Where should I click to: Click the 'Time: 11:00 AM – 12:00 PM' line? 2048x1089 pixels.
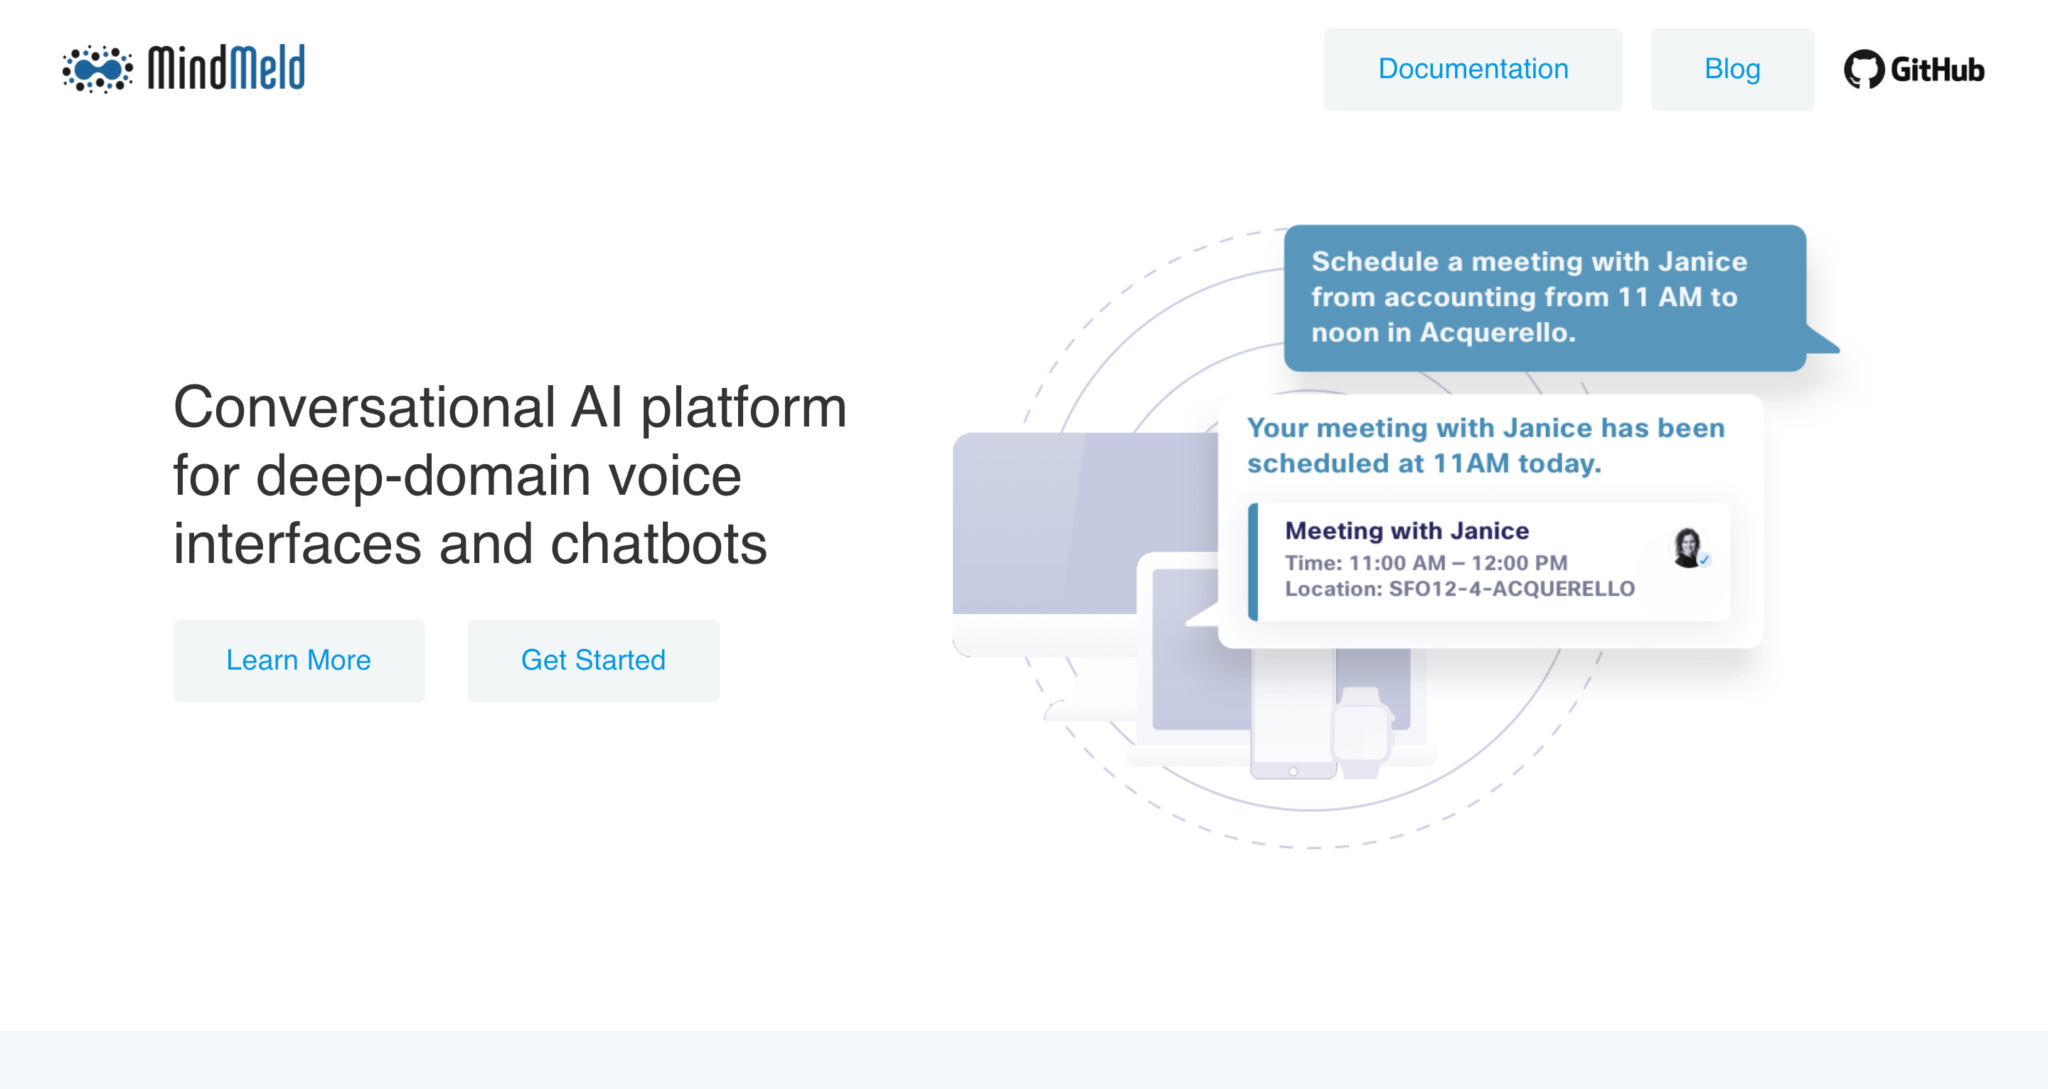(x=1426, y=563)
